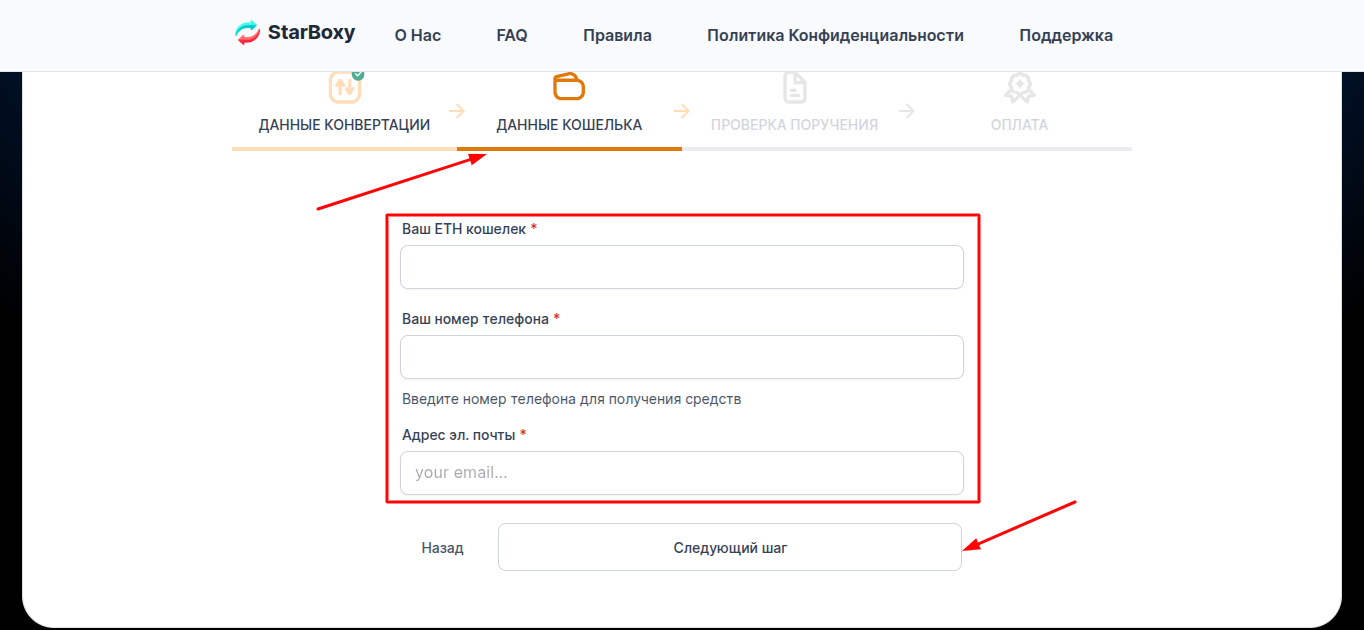1364x630 pixels.
Task: Open the О Нас page
Action: [x=418, y=35]
